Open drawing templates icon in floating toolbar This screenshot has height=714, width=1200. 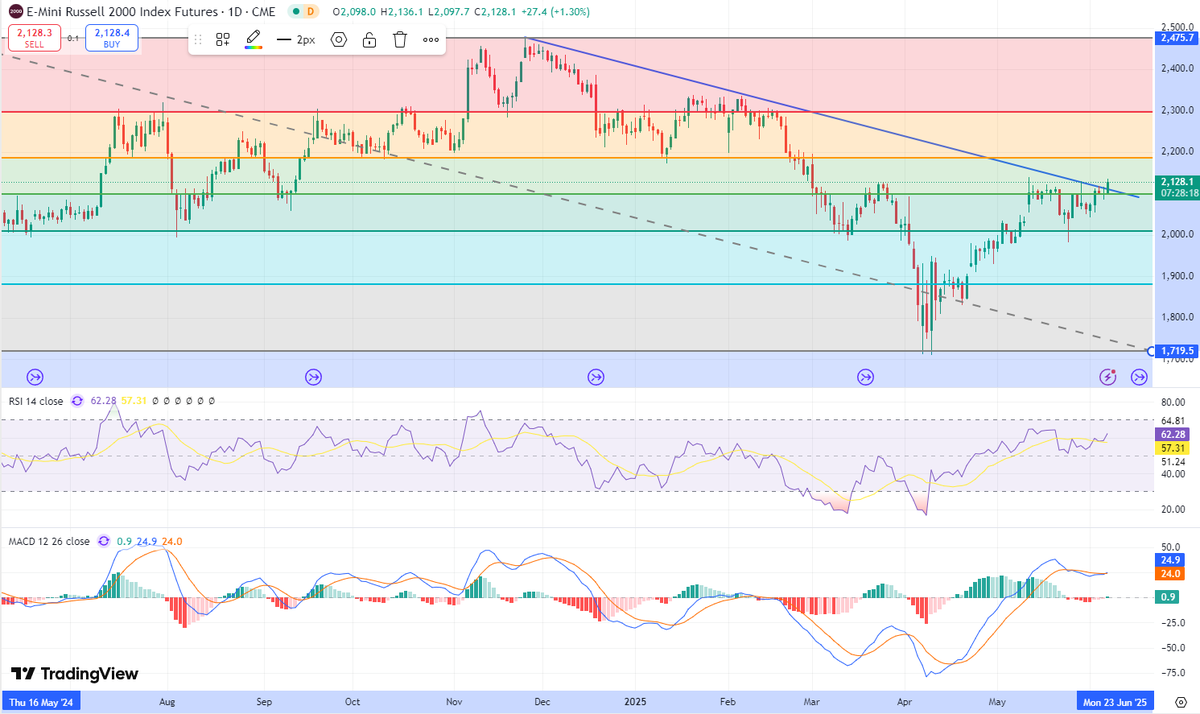(223, 40)
